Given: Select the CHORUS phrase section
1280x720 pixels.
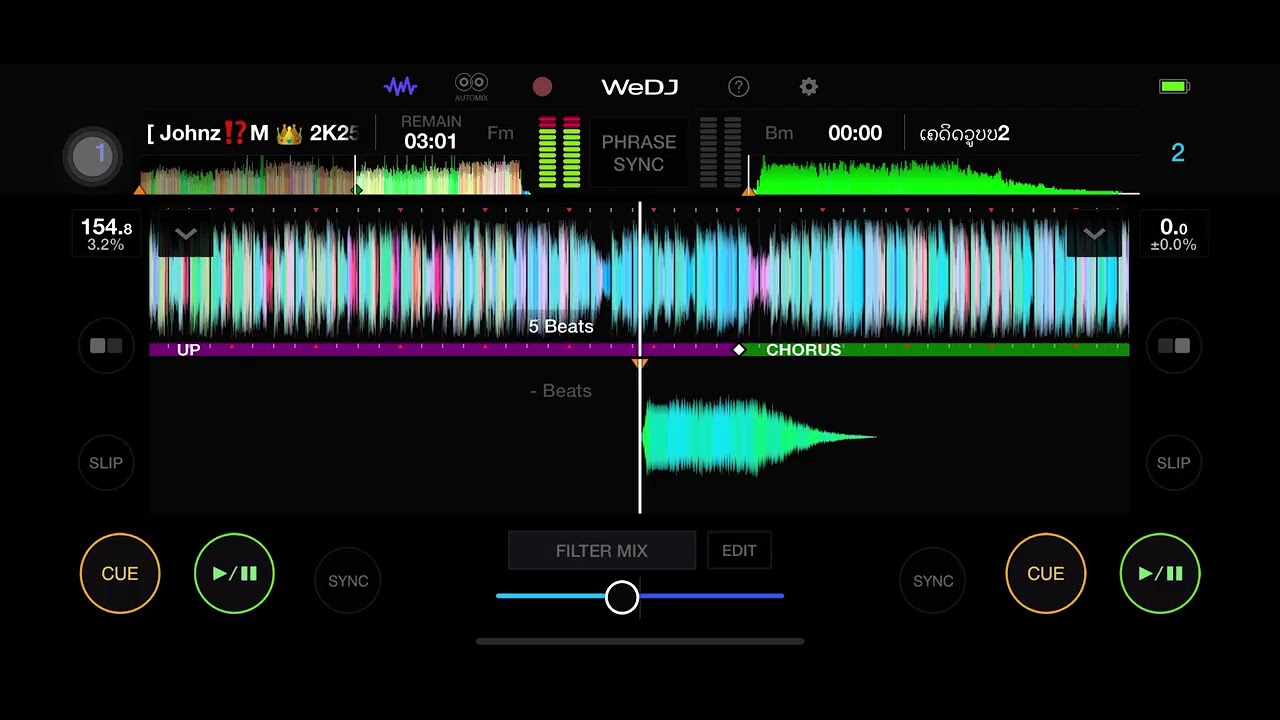Looking at the screenshot, I should 937,350.
